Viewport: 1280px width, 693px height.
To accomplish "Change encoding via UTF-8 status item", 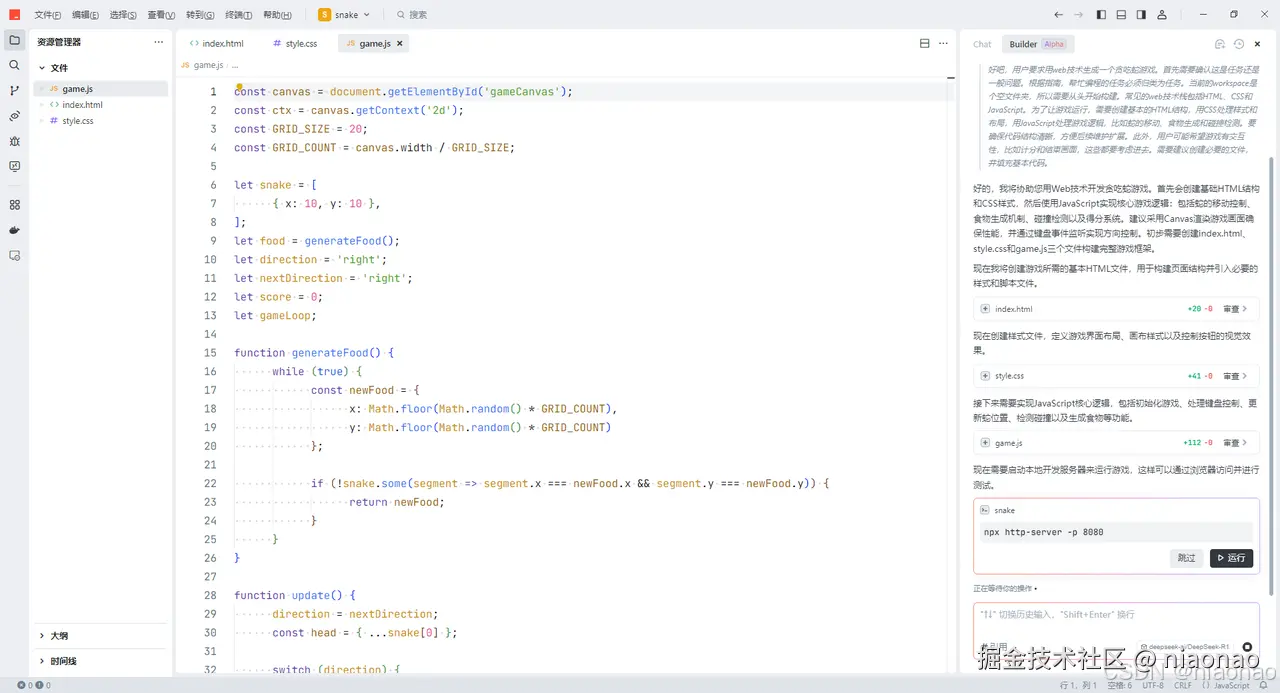I will (x=1153, y=685).
